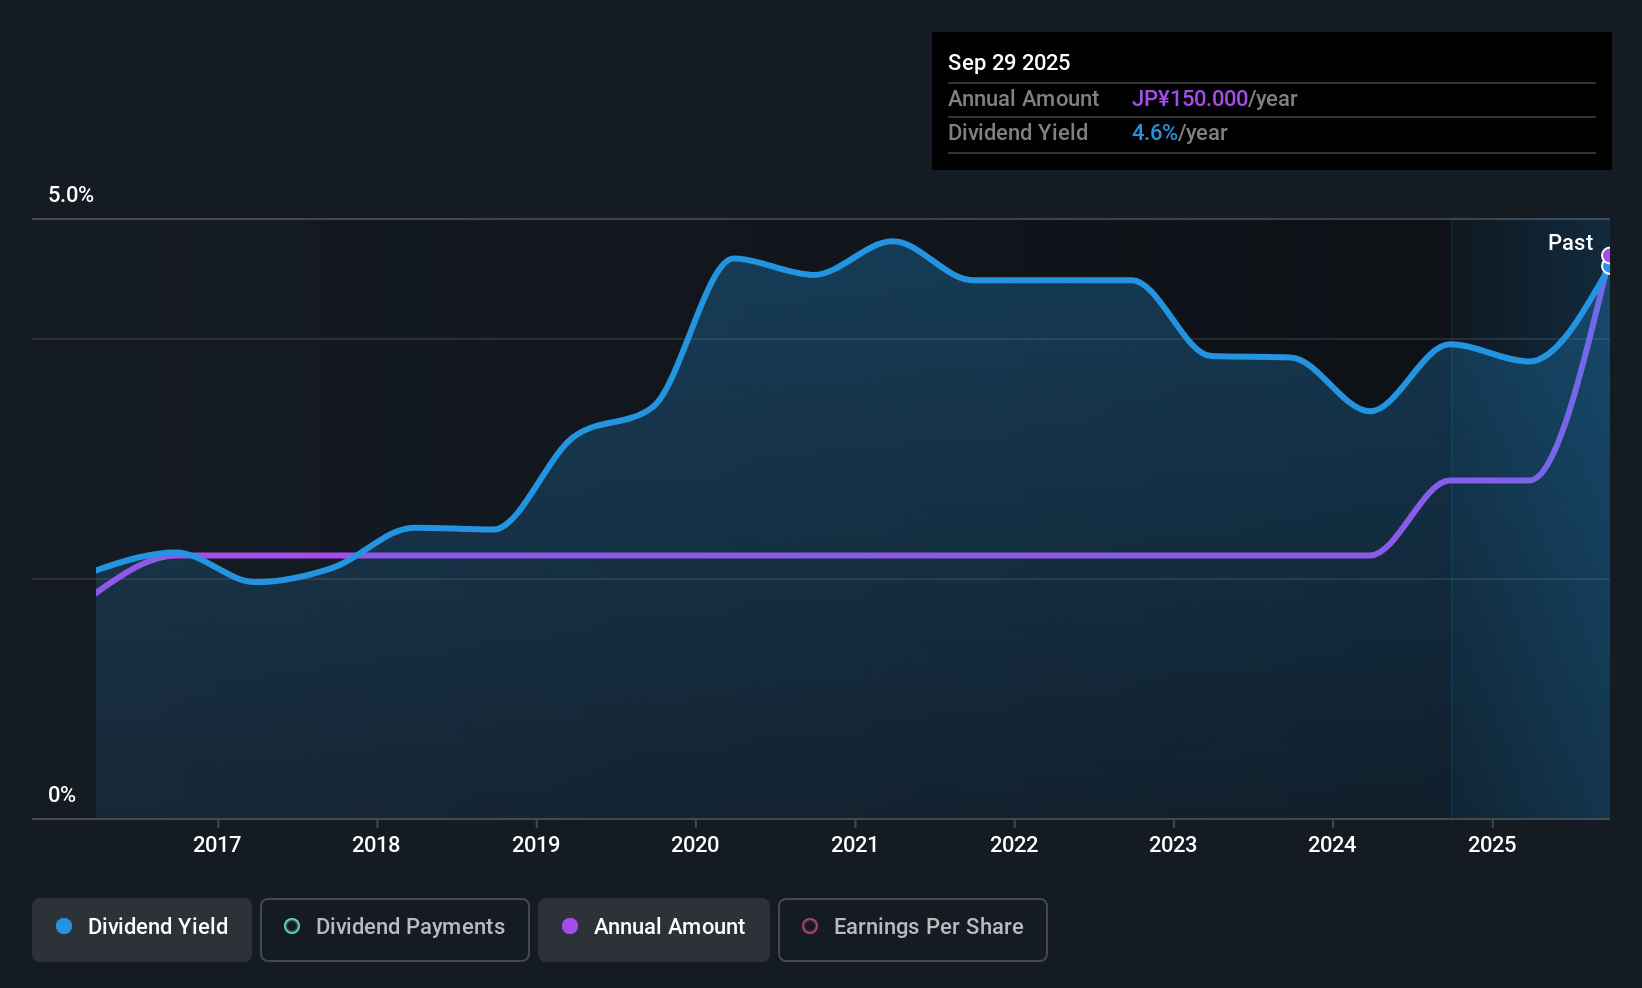Click the purple Annual Amount dot icon
Viewport: 1642px width, 988px height.
(569, 927)
